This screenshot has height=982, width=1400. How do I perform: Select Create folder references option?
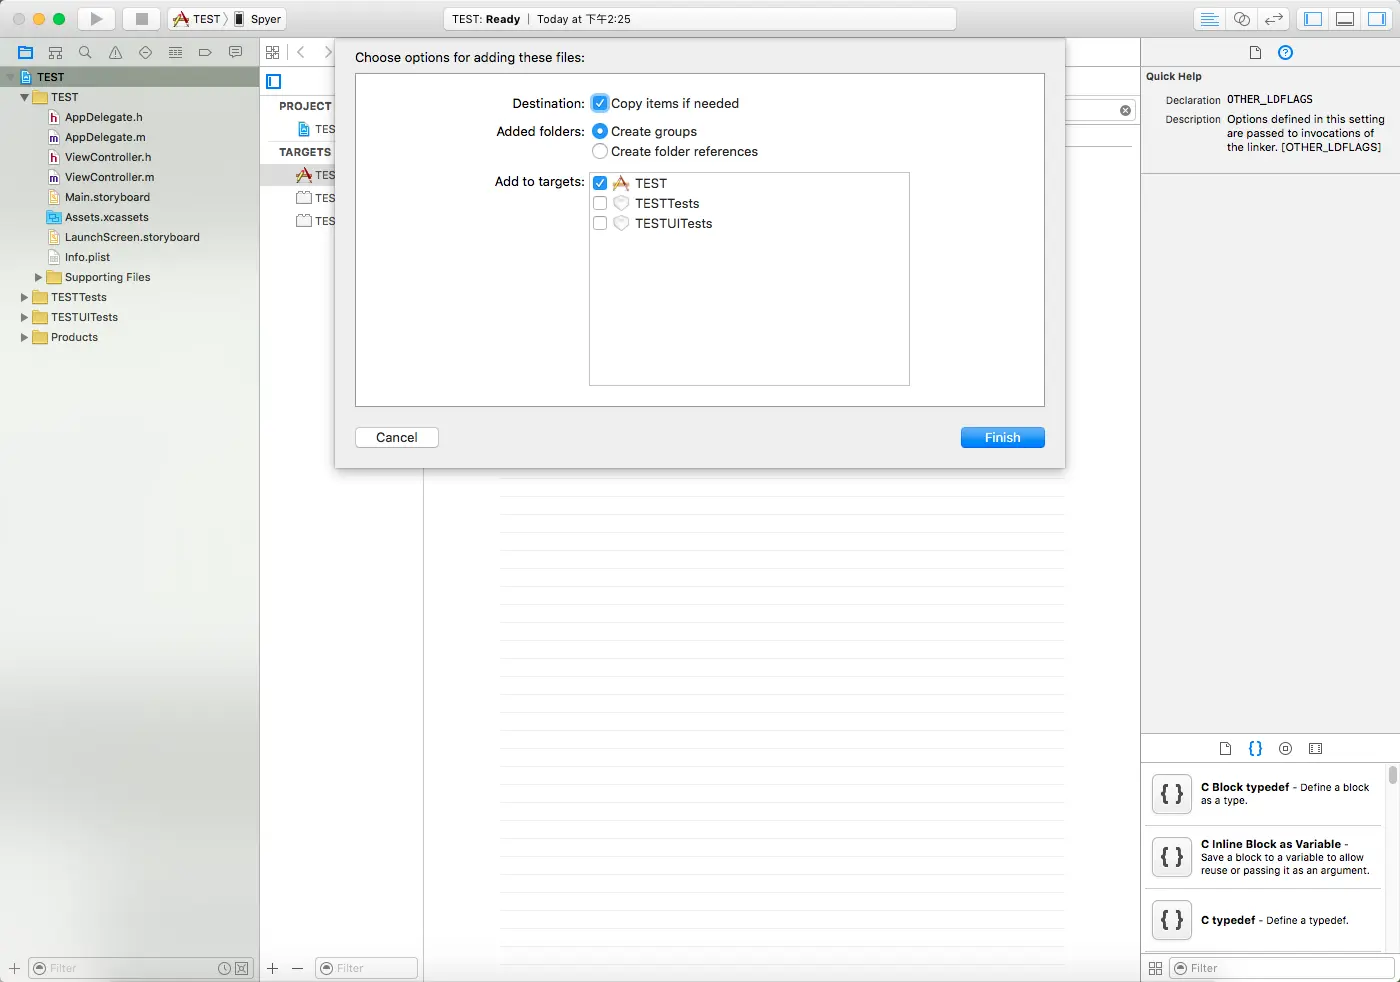click(600, 151)
